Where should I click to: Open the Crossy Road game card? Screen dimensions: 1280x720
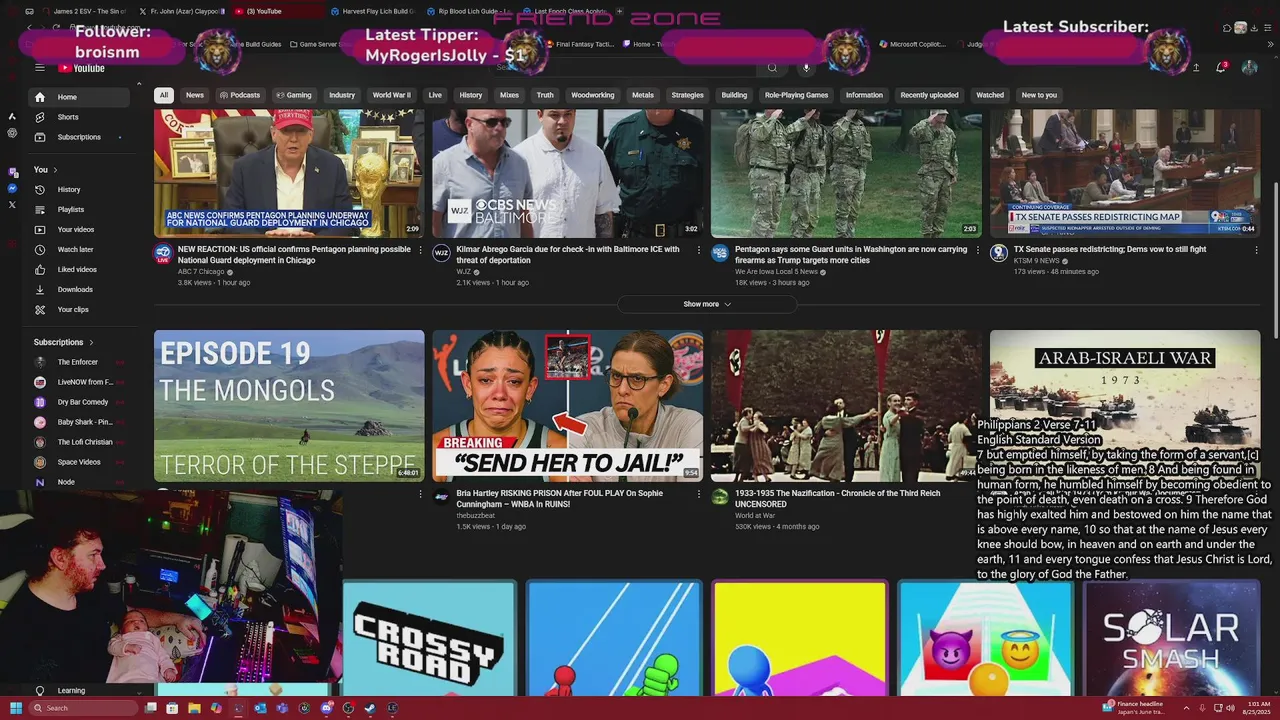coord(429,639)
